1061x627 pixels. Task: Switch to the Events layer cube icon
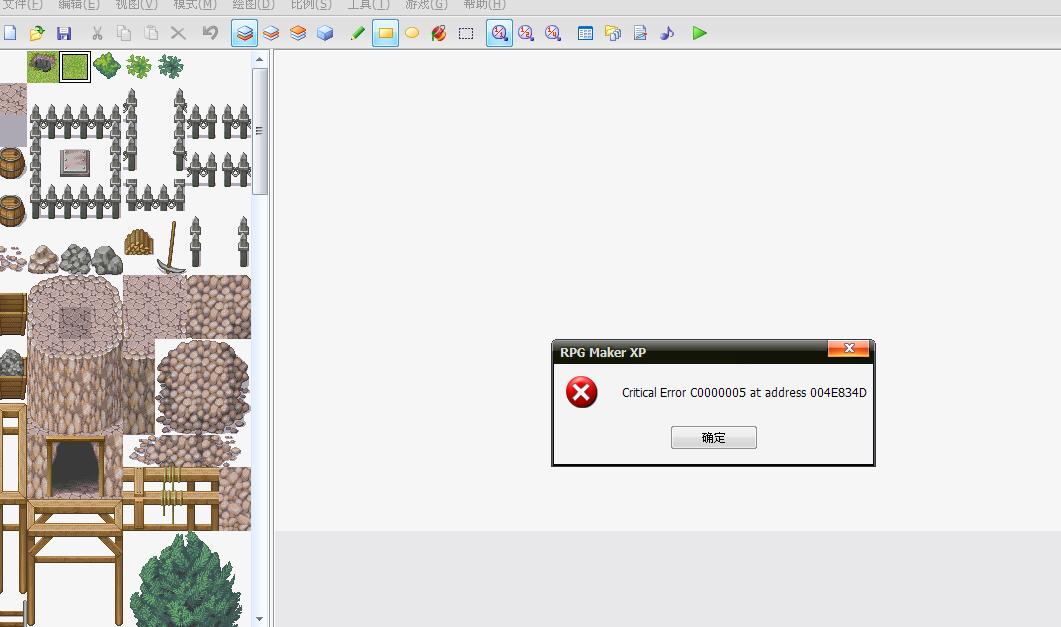click(x=325, y=33)
